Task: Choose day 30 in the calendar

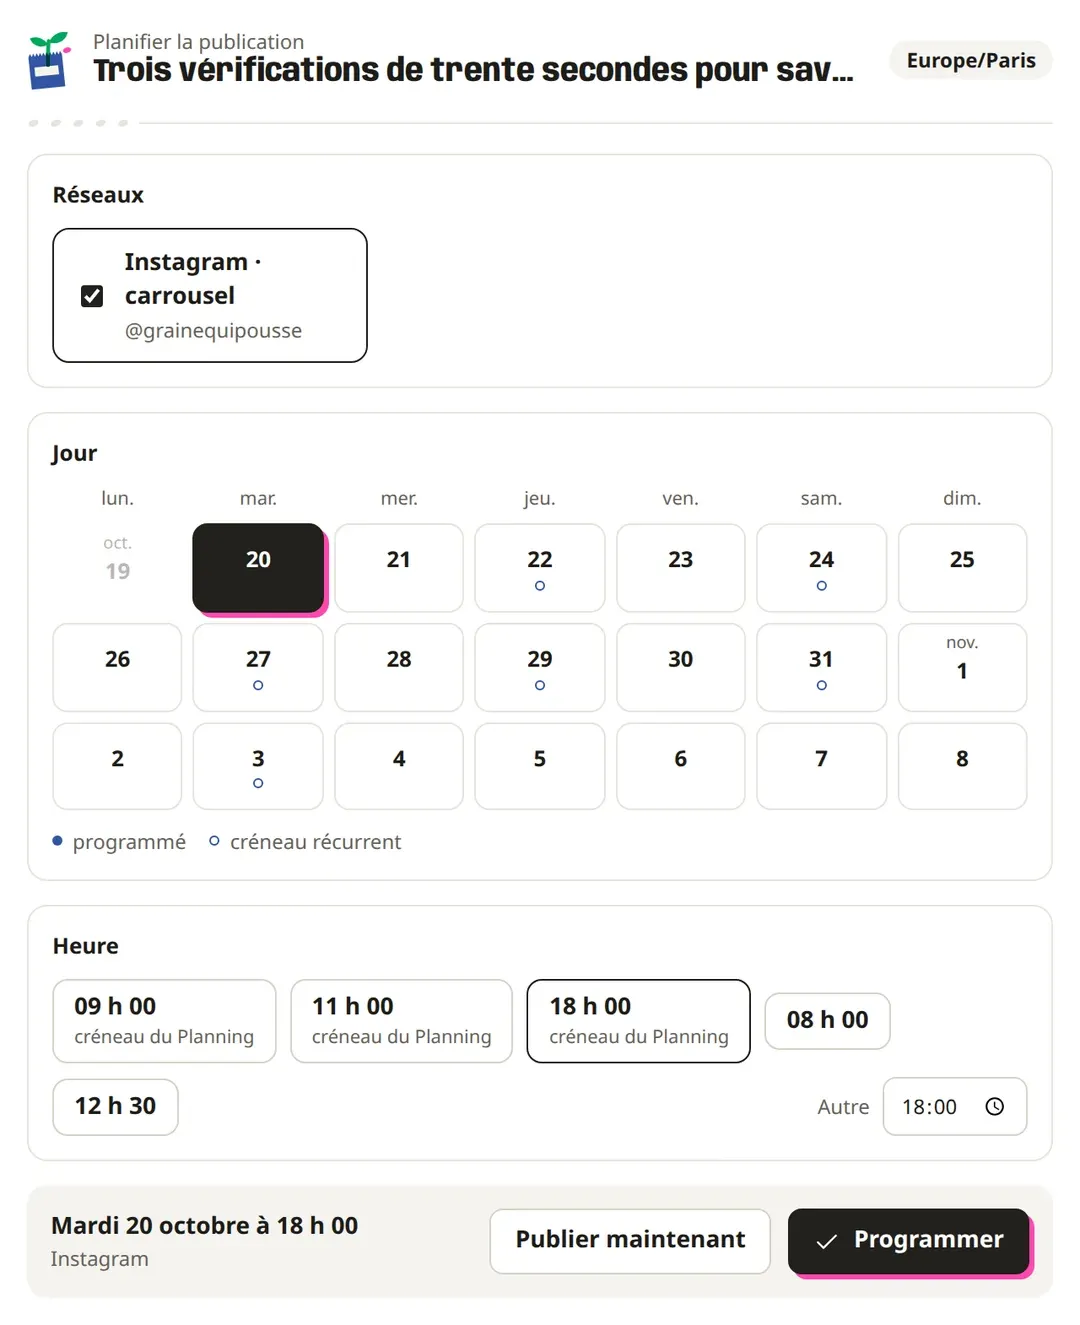Action: click(681, 667)
